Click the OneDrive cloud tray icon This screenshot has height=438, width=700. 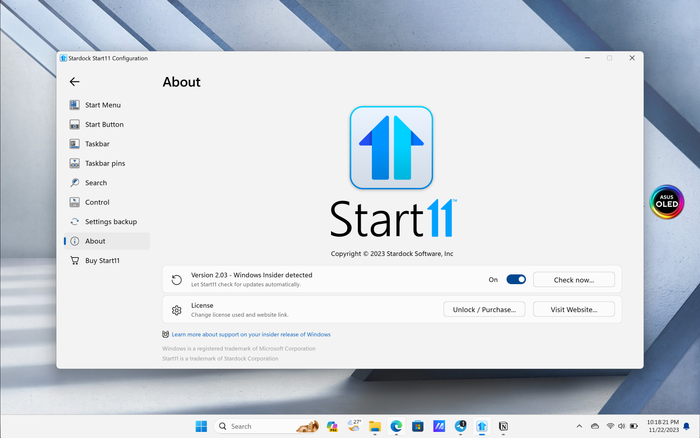coord(595,426)
